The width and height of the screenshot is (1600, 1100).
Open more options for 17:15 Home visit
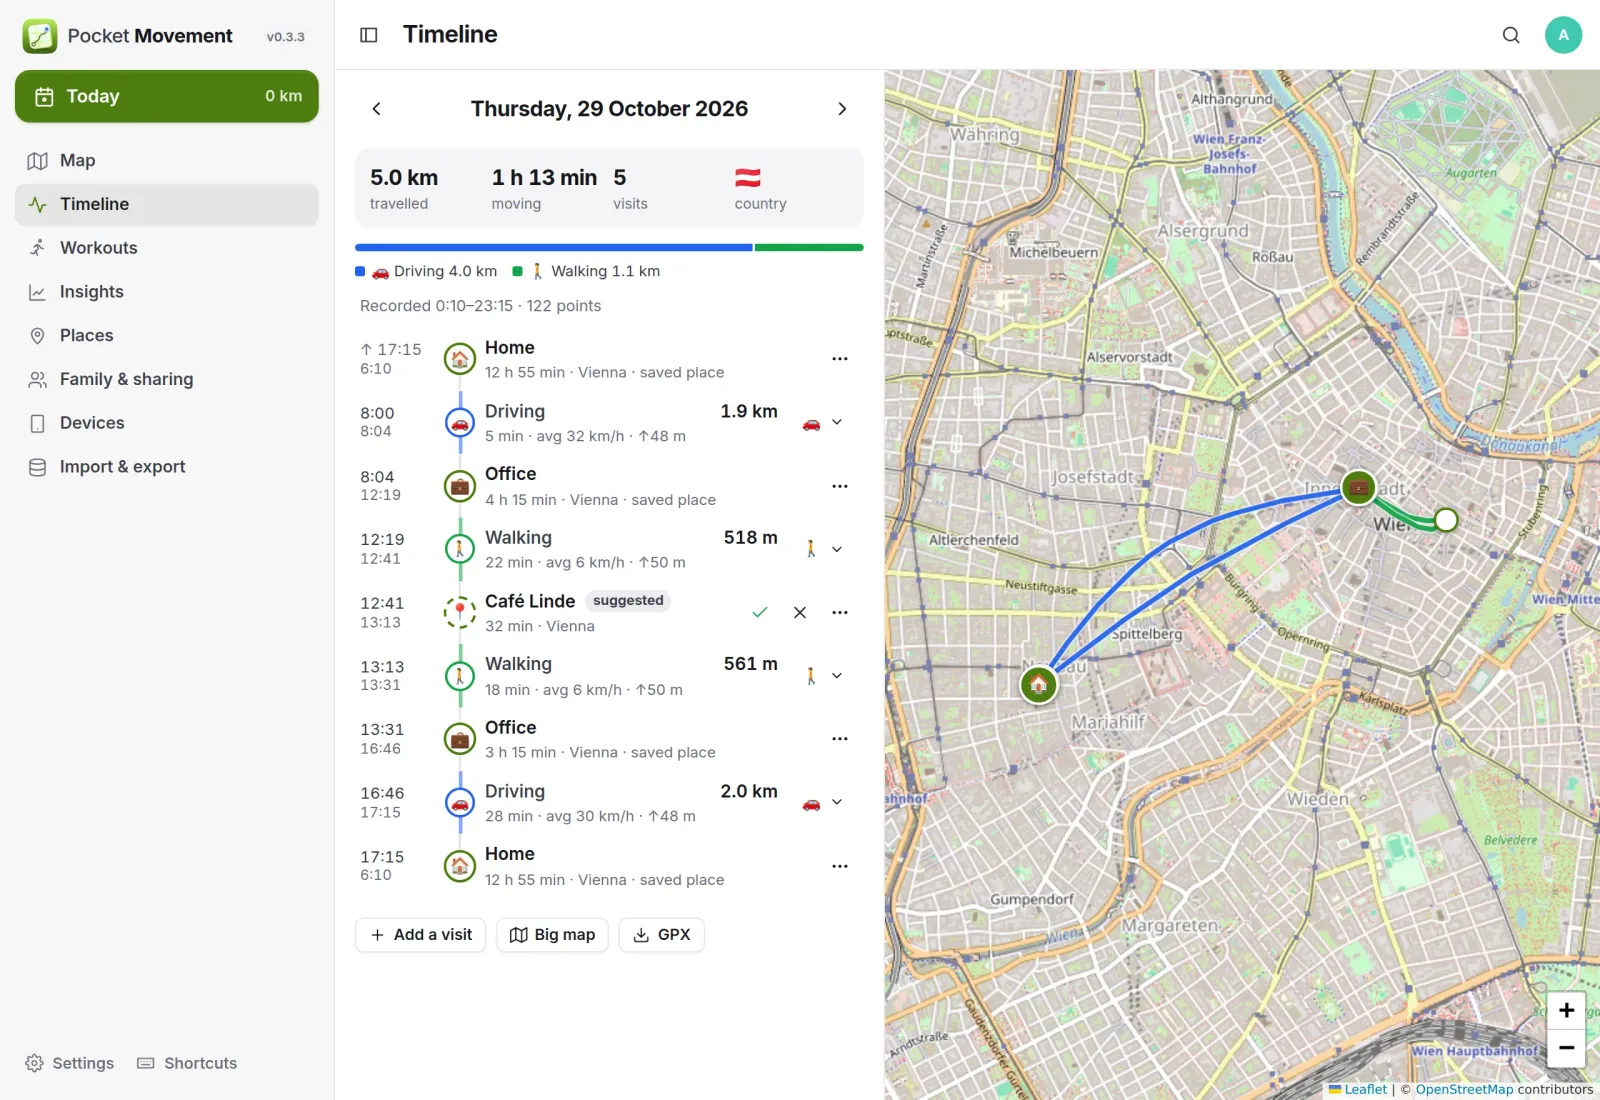point(840,866)
